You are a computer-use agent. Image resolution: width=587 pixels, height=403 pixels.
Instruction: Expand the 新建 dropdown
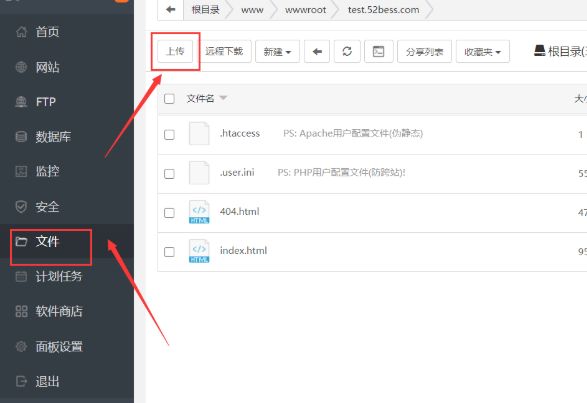277,51
